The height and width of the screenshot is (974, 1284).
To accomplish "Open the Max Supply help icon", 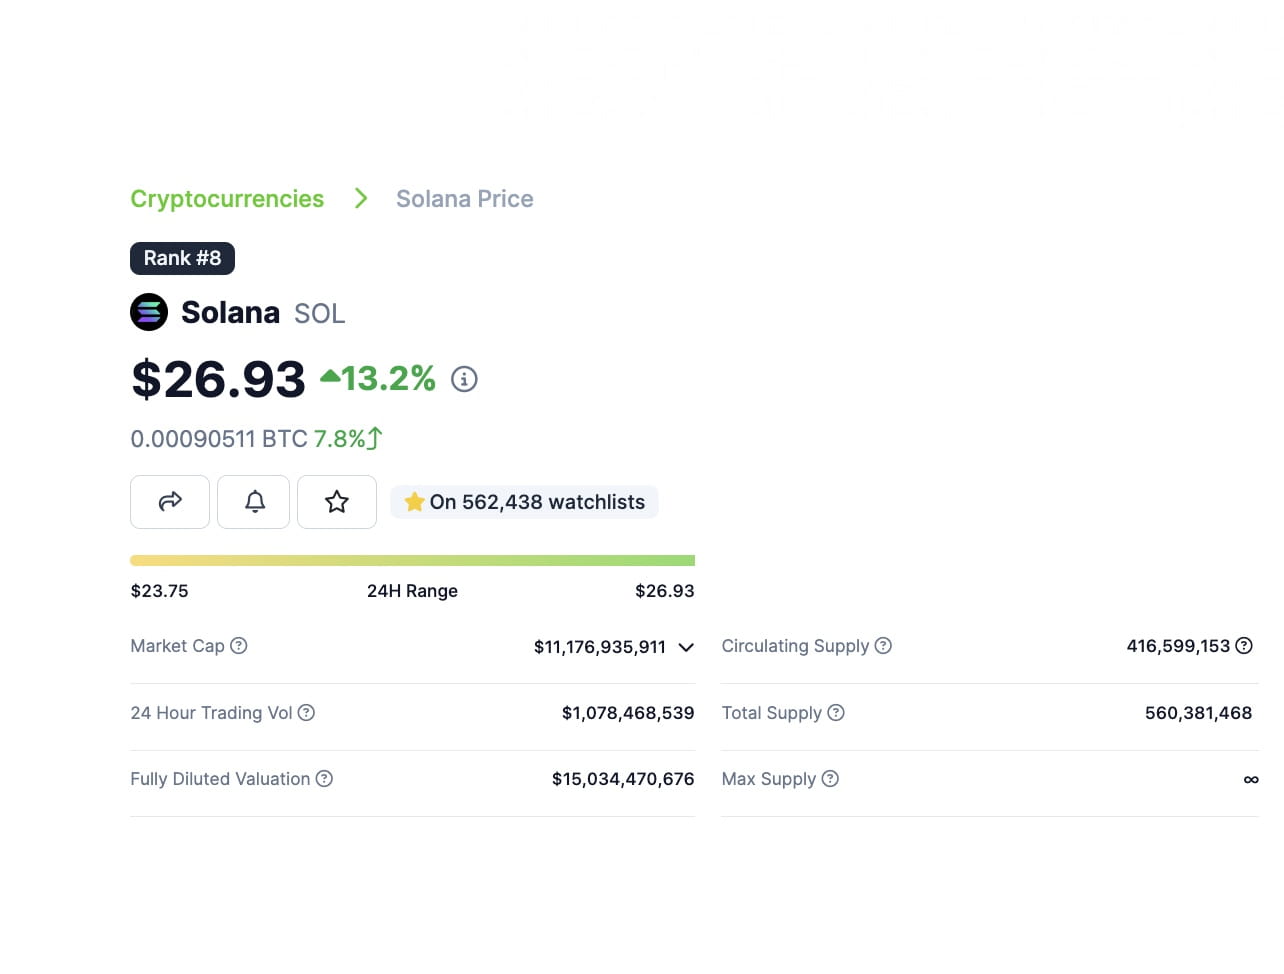I will click(x=831, y=778).
